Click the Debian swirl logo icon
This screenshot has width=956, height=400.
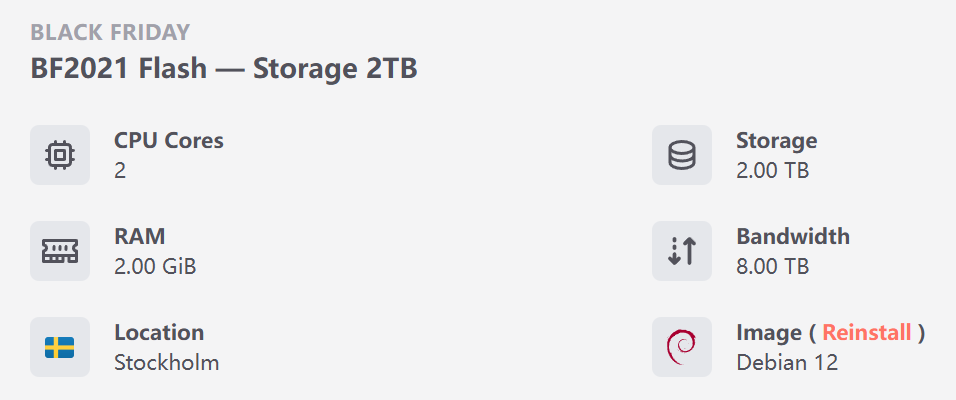(x=682, y=347)
